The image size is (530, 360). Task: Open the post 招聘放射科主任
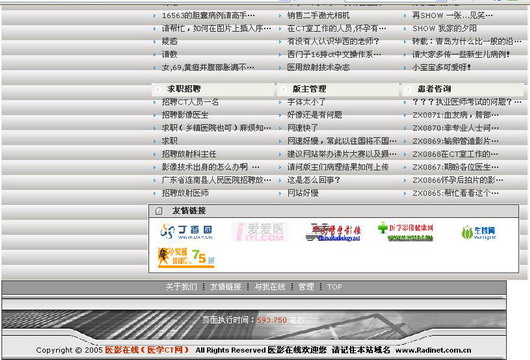pos(189,154)
